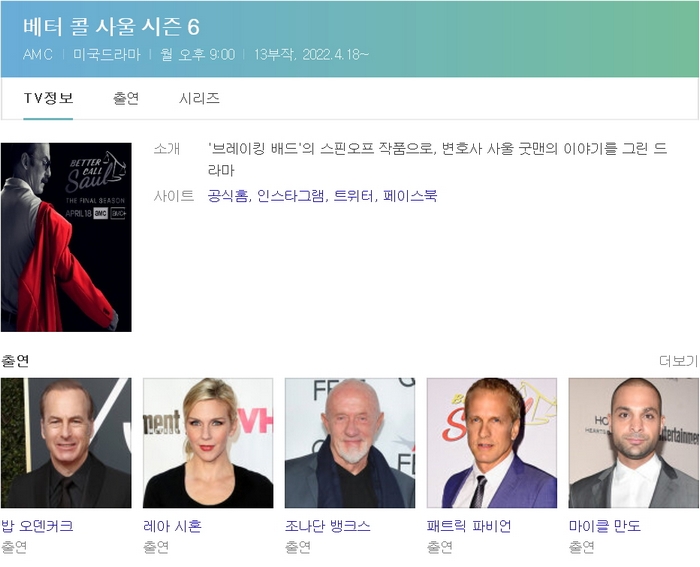Click the 소개 label
The height and width of the screenshot is (567, 700).
click(167, 148)
